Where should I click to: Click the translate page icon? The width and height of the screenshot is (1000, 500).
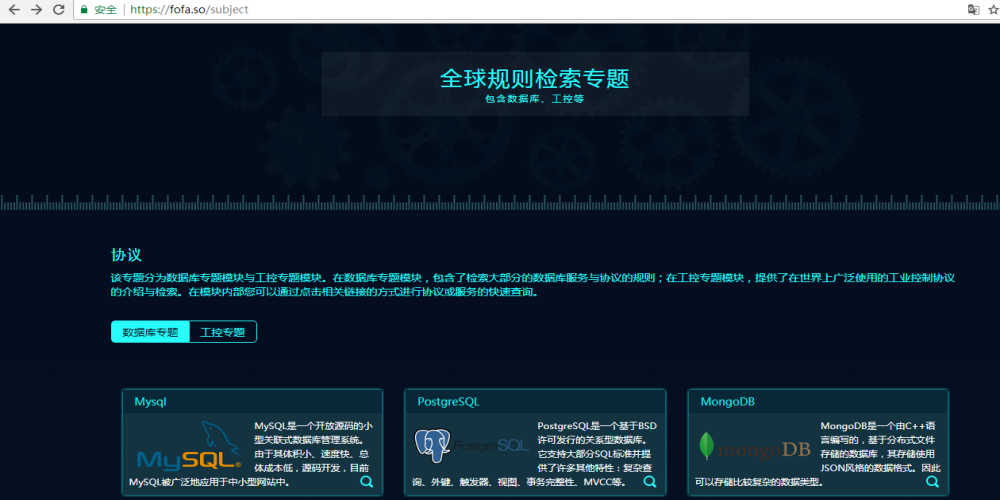pyautogui.click(x=973, y=10)
